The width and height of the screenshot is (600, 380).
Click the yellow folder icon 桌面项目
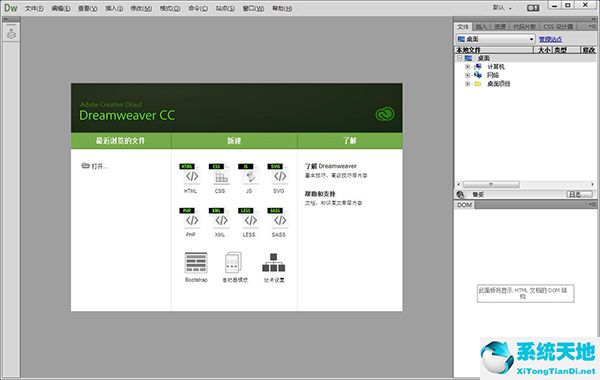click(478, 83)
